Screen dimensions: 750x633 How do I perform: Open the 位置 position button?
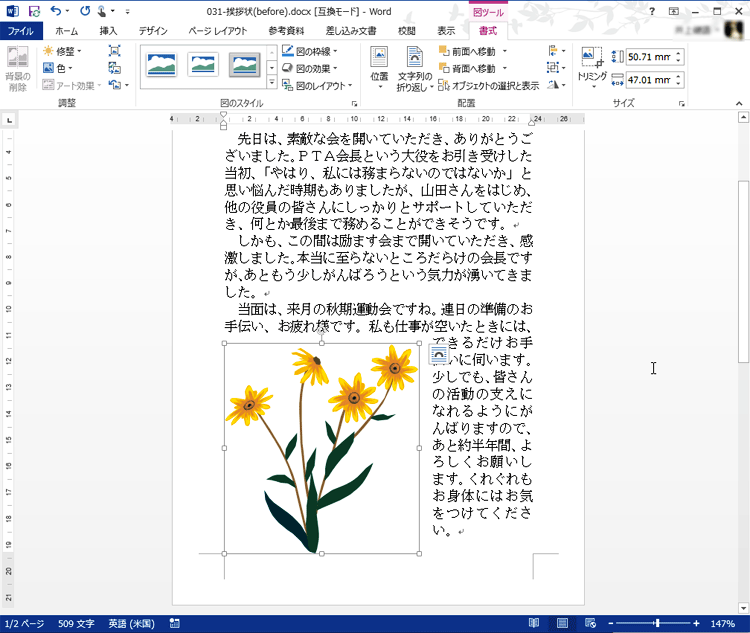[379, 69]
